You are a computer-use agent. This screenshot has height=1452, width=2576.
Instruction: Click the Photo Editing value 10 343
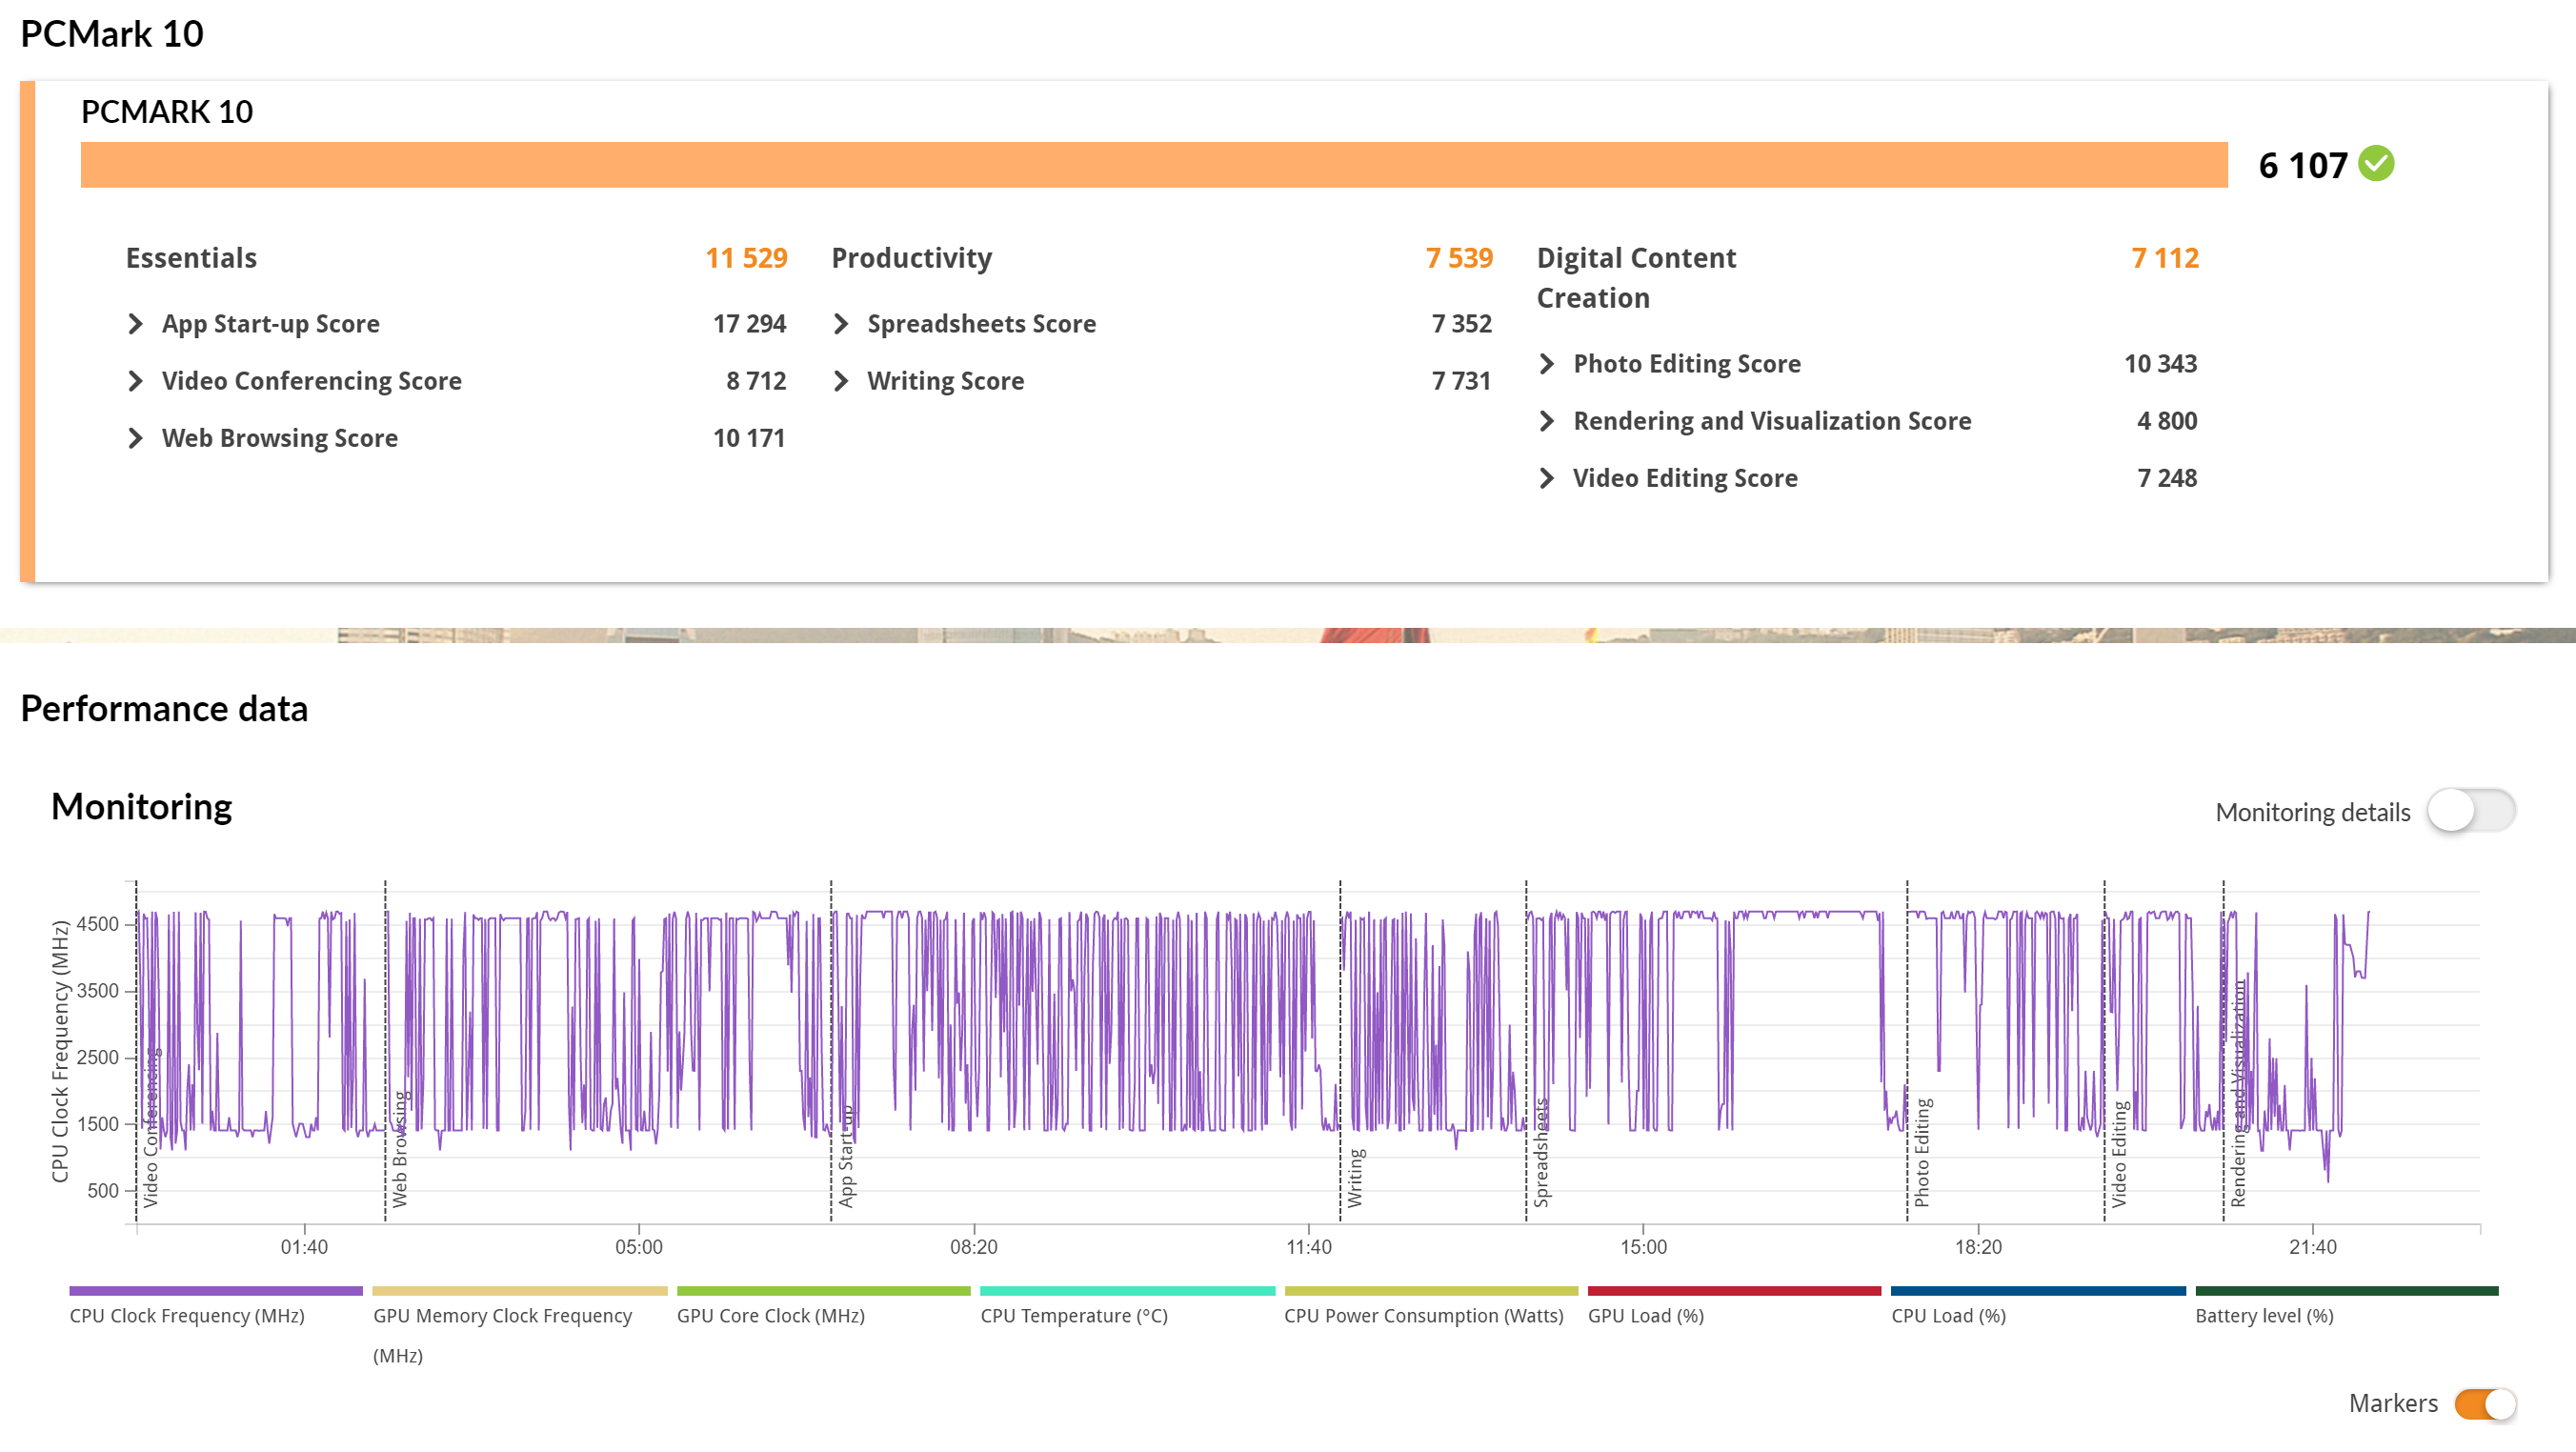(2160, 364)
